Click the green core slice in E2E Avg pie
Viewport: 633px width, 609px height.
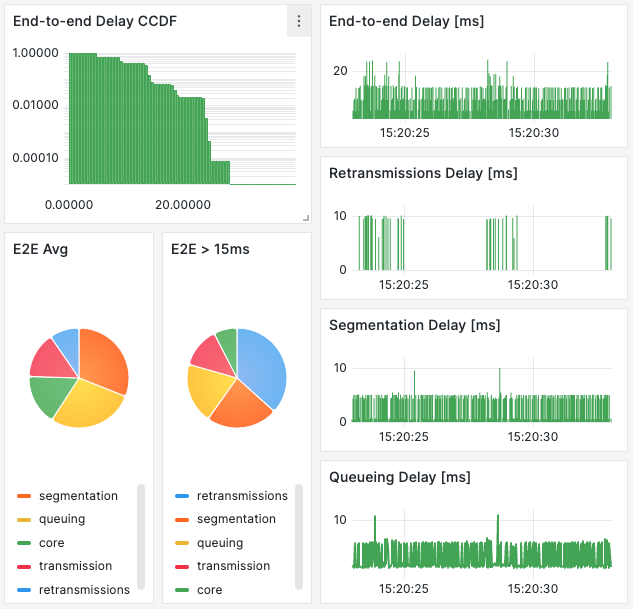pyautogui.click(x=47, y=394)
